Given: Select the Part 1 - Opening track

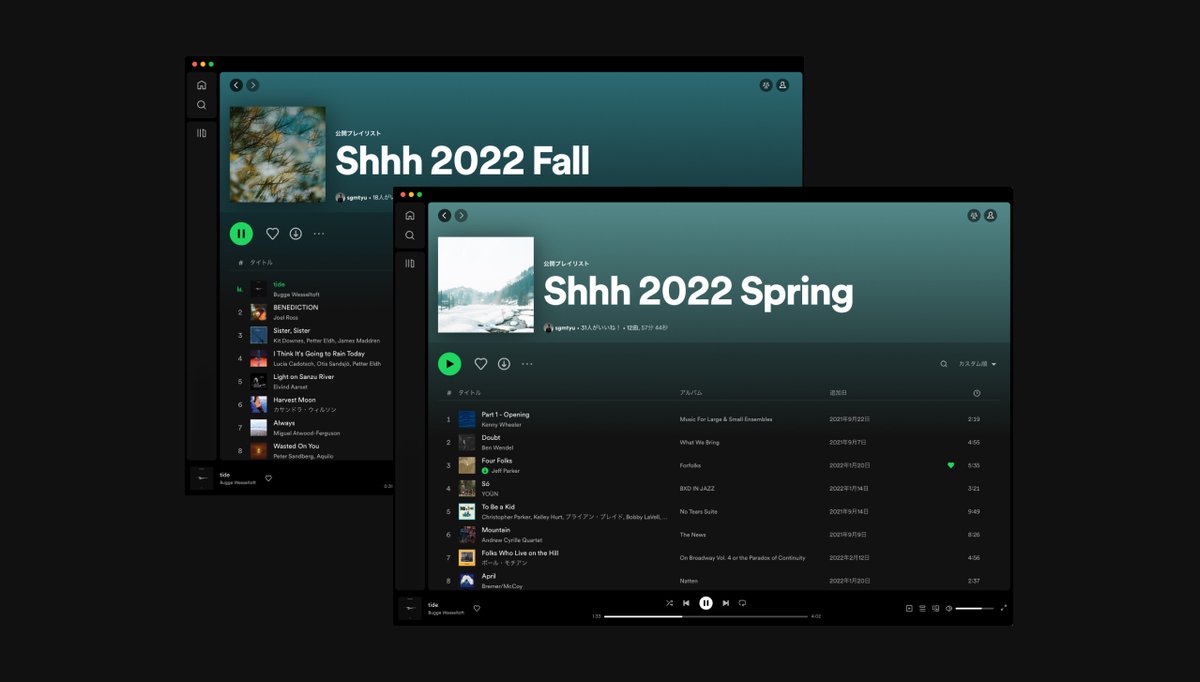Looking at the screenshot, I should click(719, 419).
